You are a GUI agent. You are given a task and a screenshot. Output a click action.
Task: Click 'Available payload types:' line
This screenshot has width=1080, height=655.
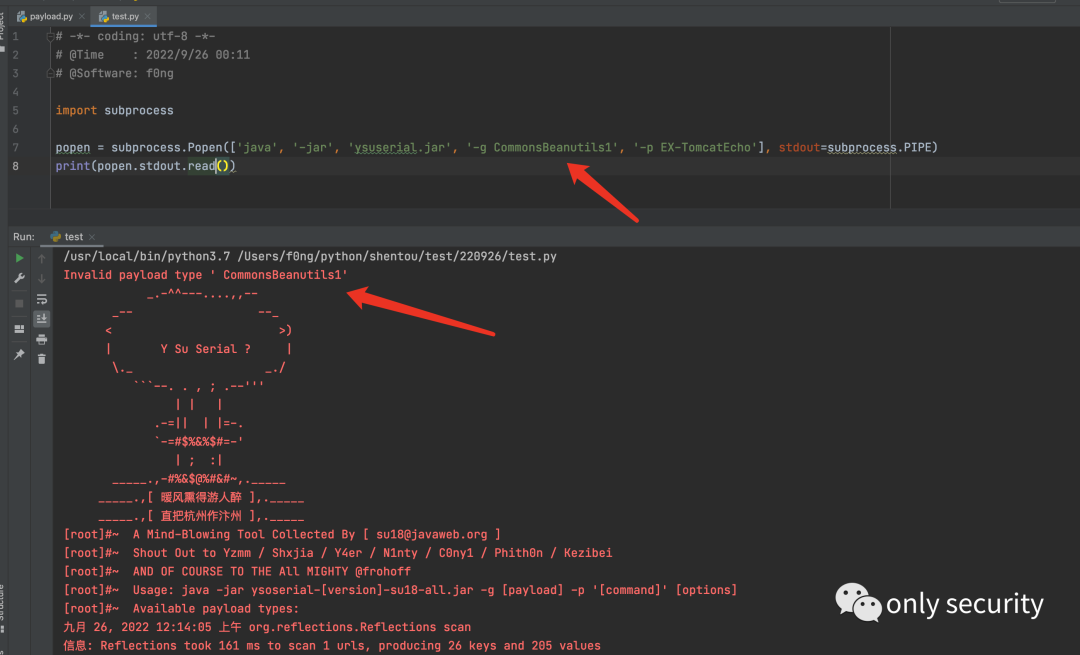[x=181, y=609]
